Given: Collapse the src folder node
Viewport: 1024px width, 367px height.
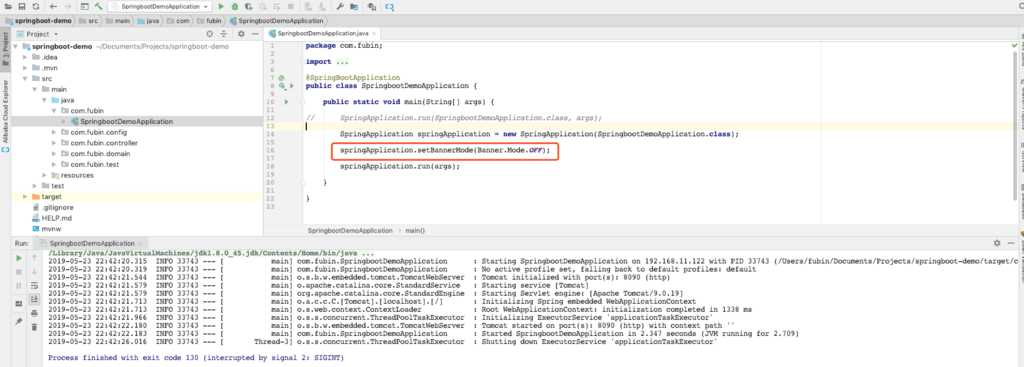Looking at the screenshot, I should click(26, 78).
